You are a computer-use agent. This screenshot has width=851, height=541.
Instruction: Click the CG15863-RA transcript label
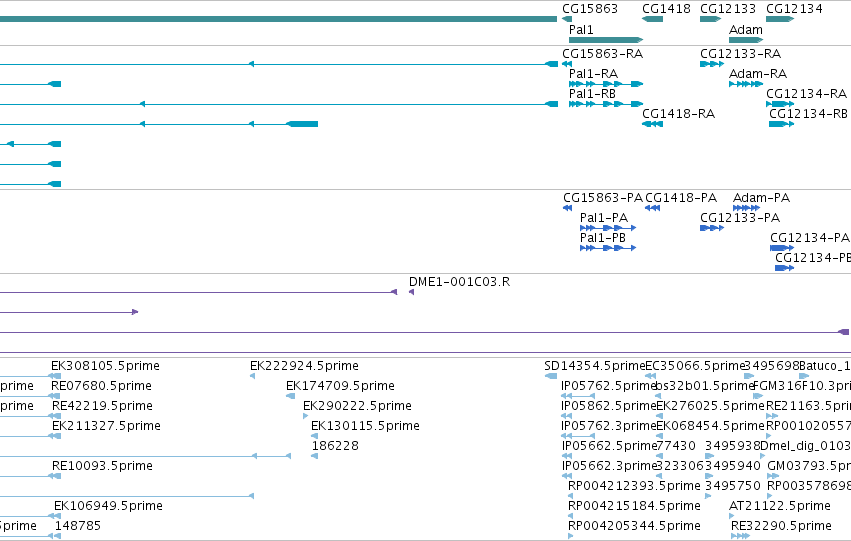click(x=602, y=54)
